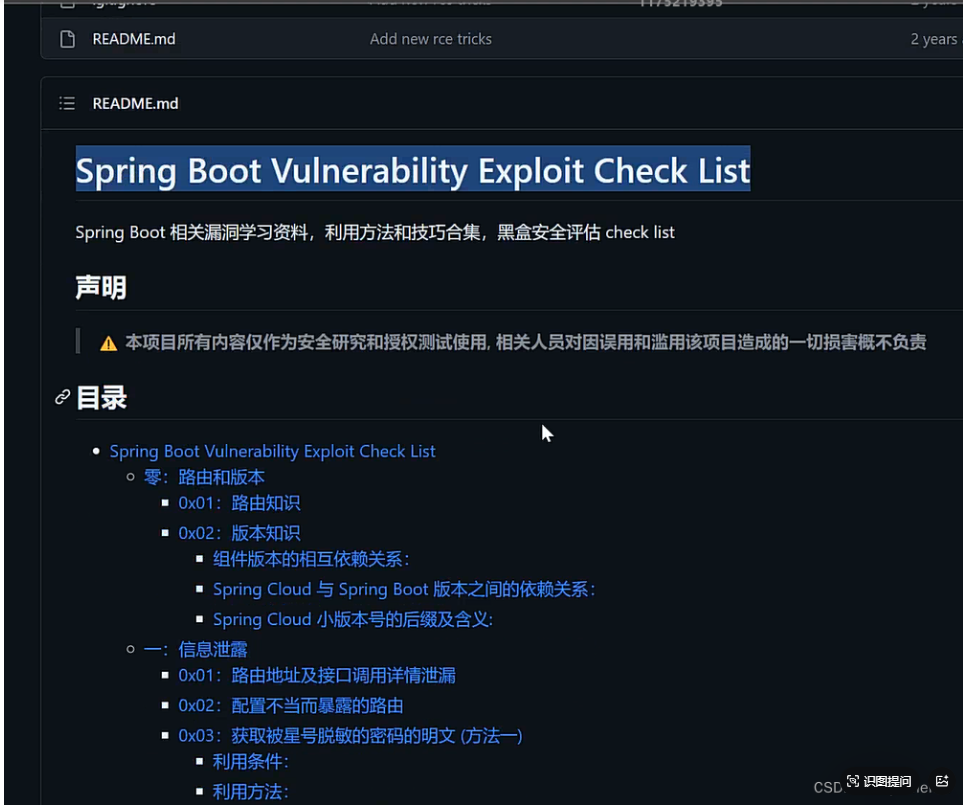963x805 pixels.
Task: Open the README outline list icon
Action: point(67,103)
